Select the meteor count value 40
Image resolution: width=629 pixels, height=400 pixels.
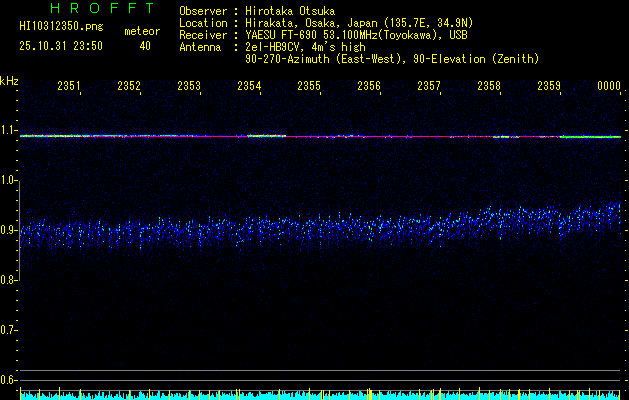pyautogui.click(x=145, y=46)
